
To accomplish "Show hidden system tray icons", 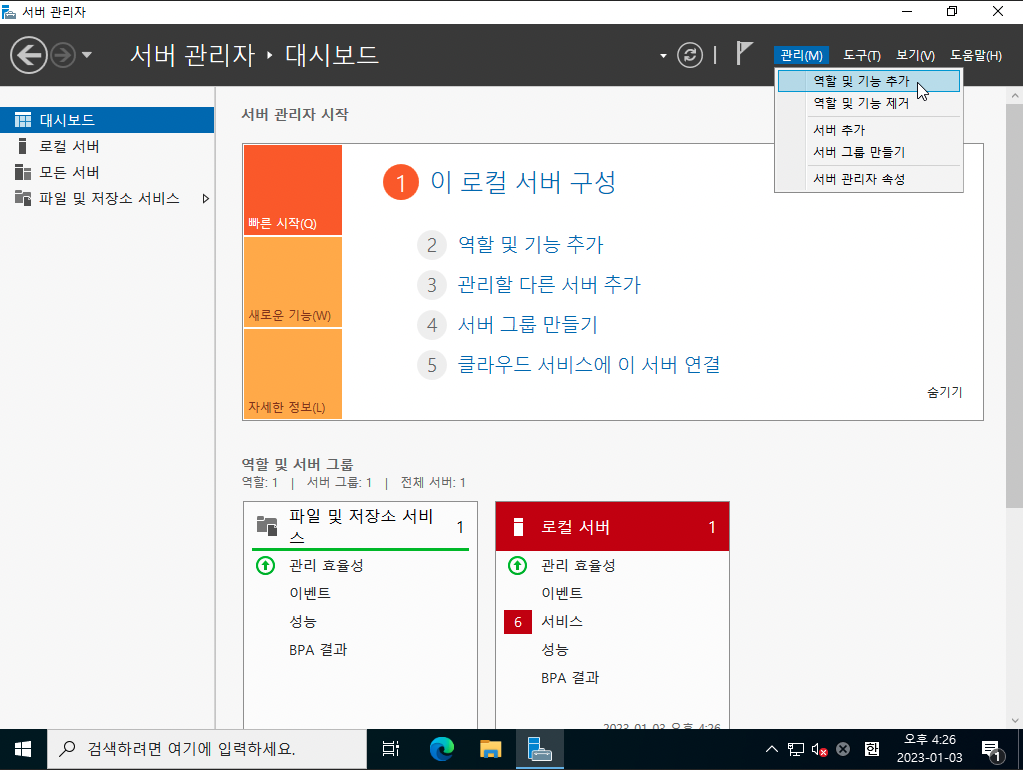I will coord(772,749).
